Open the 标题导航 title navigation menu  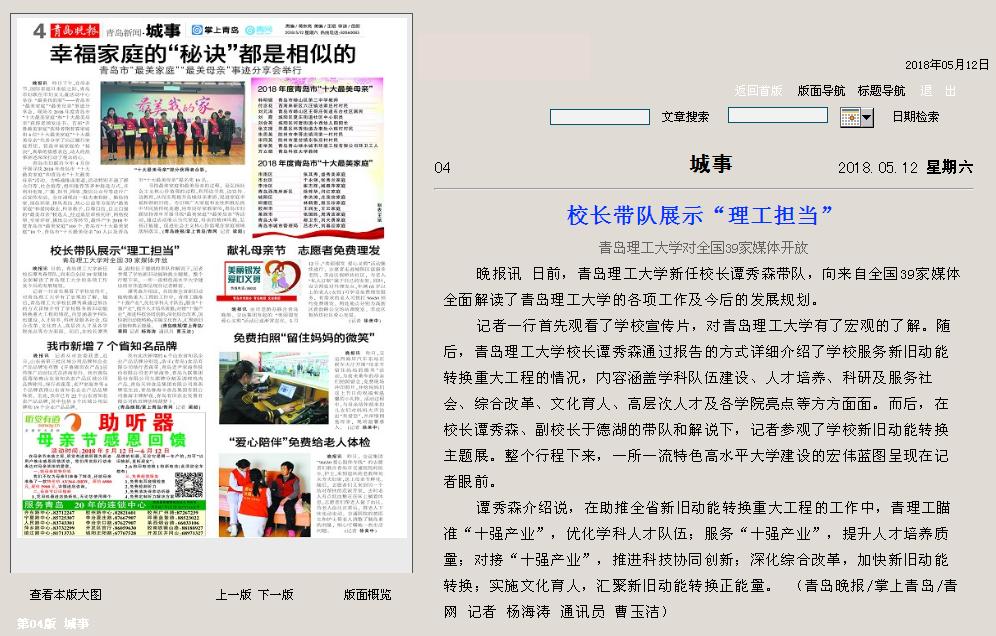point(881,90)
